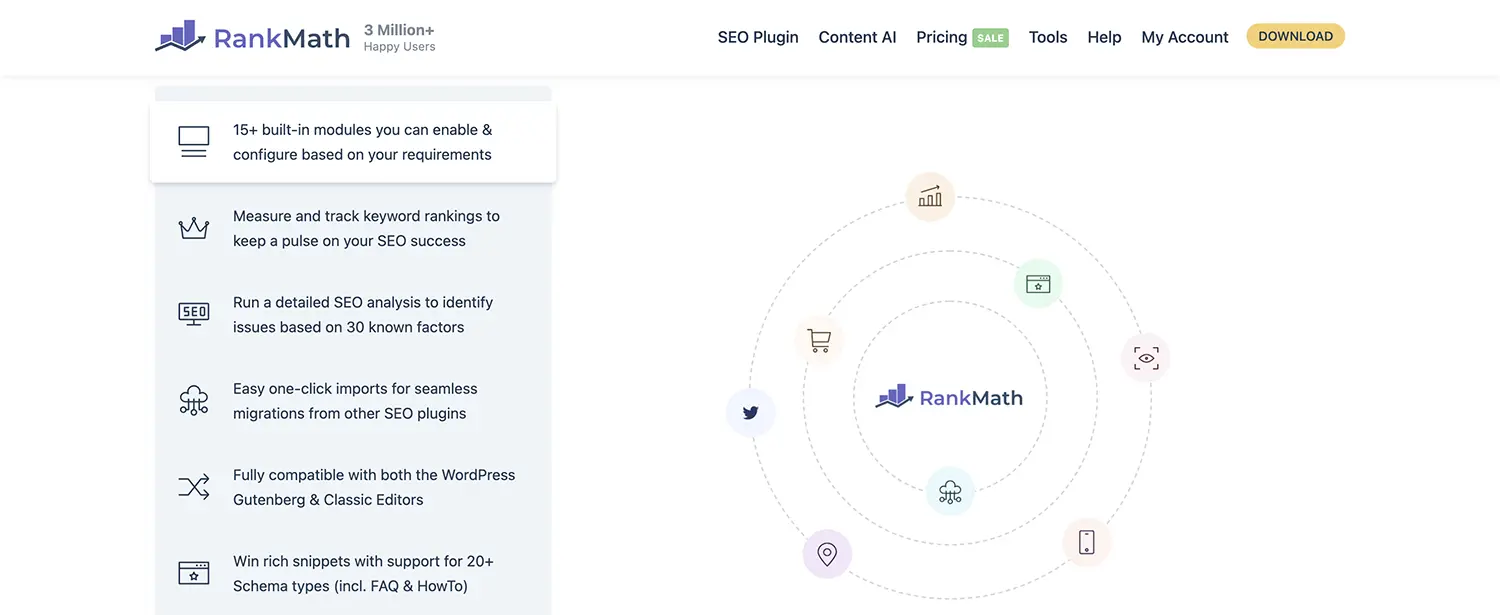Go to Content AI page
This screenshot has width=1500, height=615.
click(857, 37)
